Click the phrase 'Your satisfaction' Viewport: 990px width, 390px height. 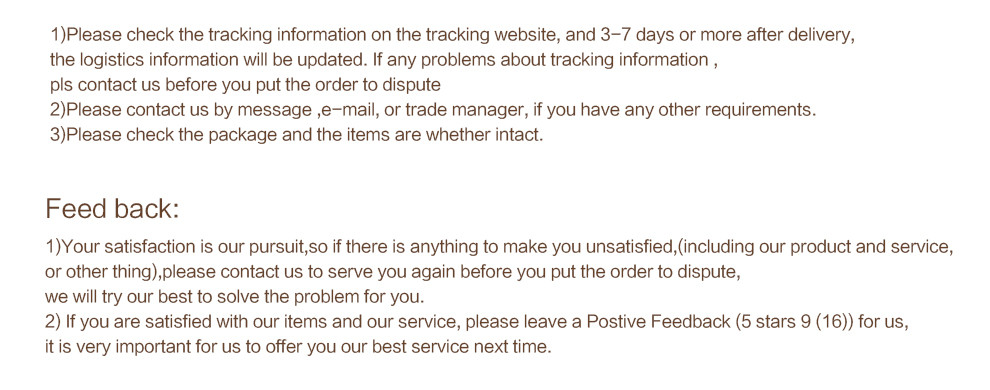tap(121, 247)
